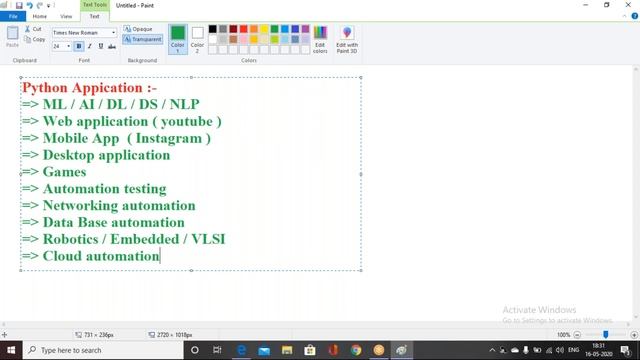Open the taskbar clock showing 18:31
Viewport: 640px width, 360px height.
click(598, 350)
